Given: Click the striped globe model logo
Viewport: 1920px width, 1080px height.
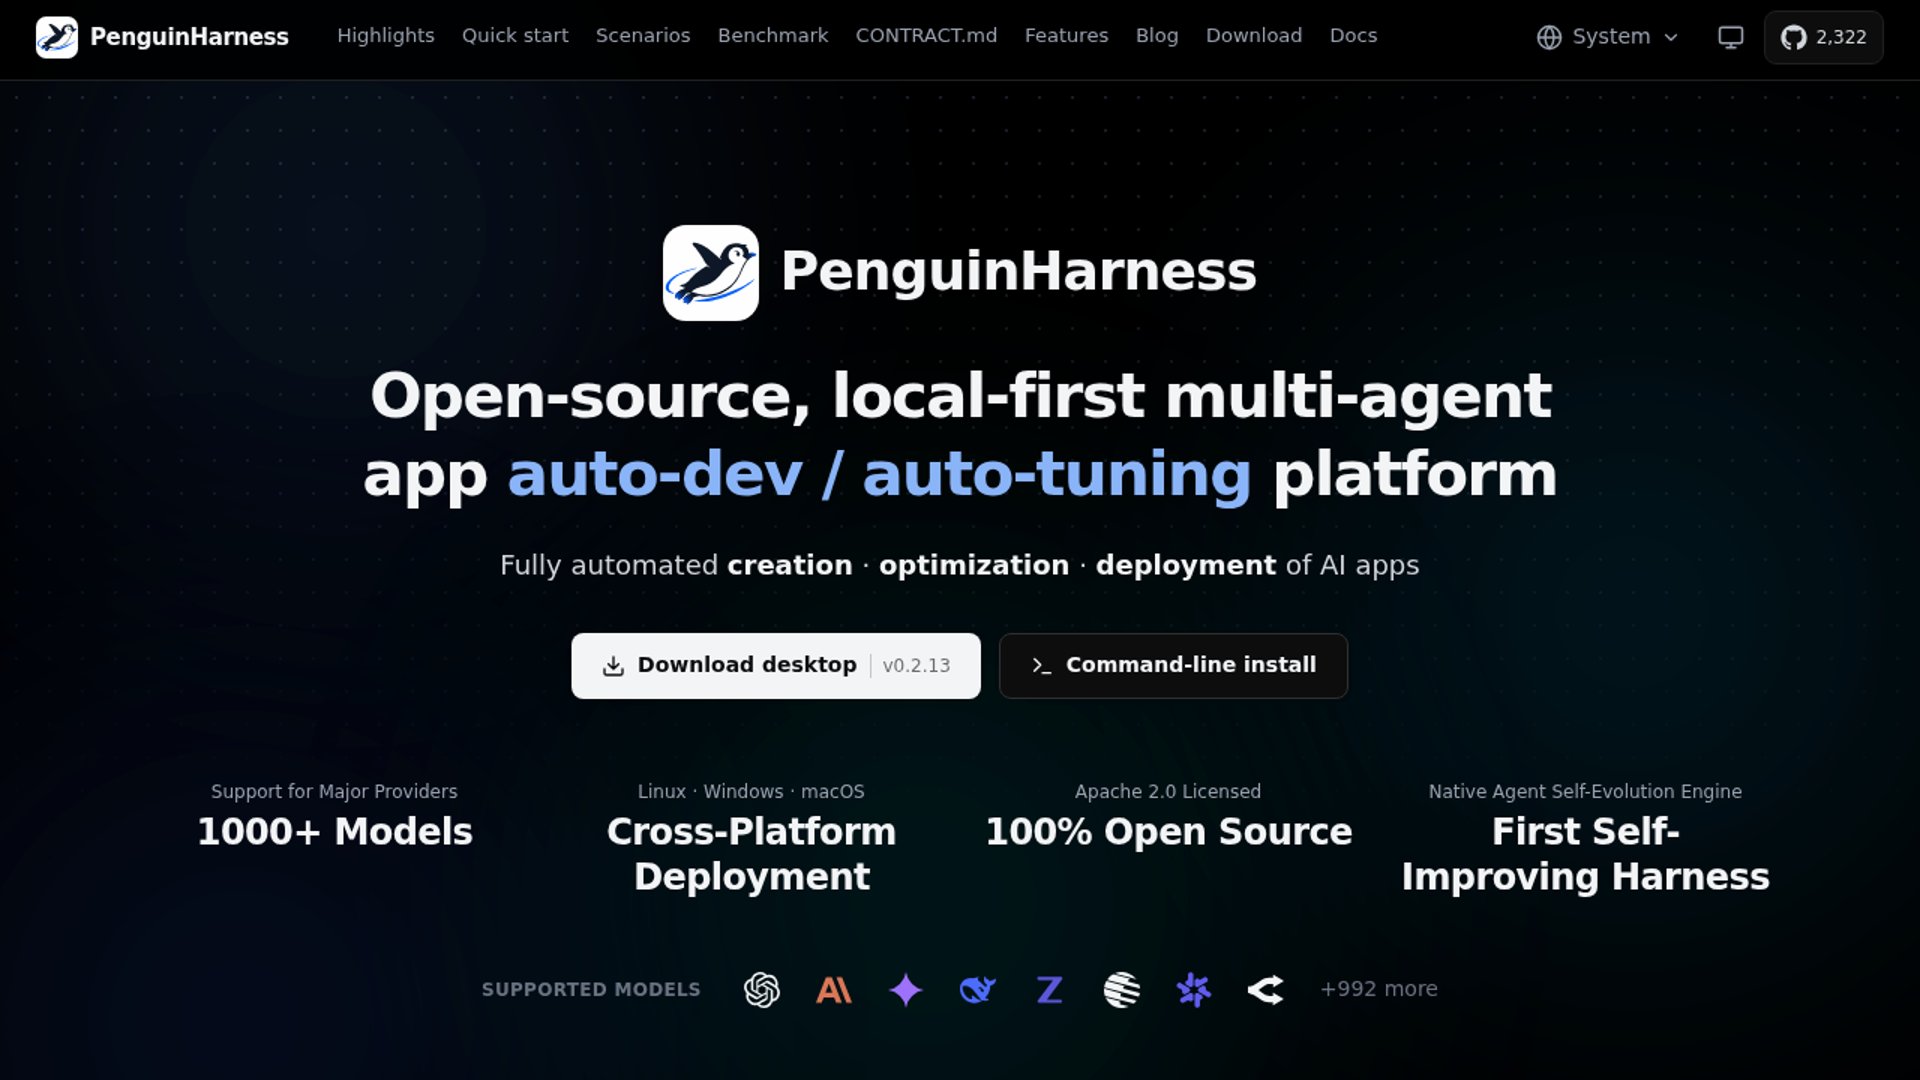Looking at the screenshot, I should coord(1122,990).
